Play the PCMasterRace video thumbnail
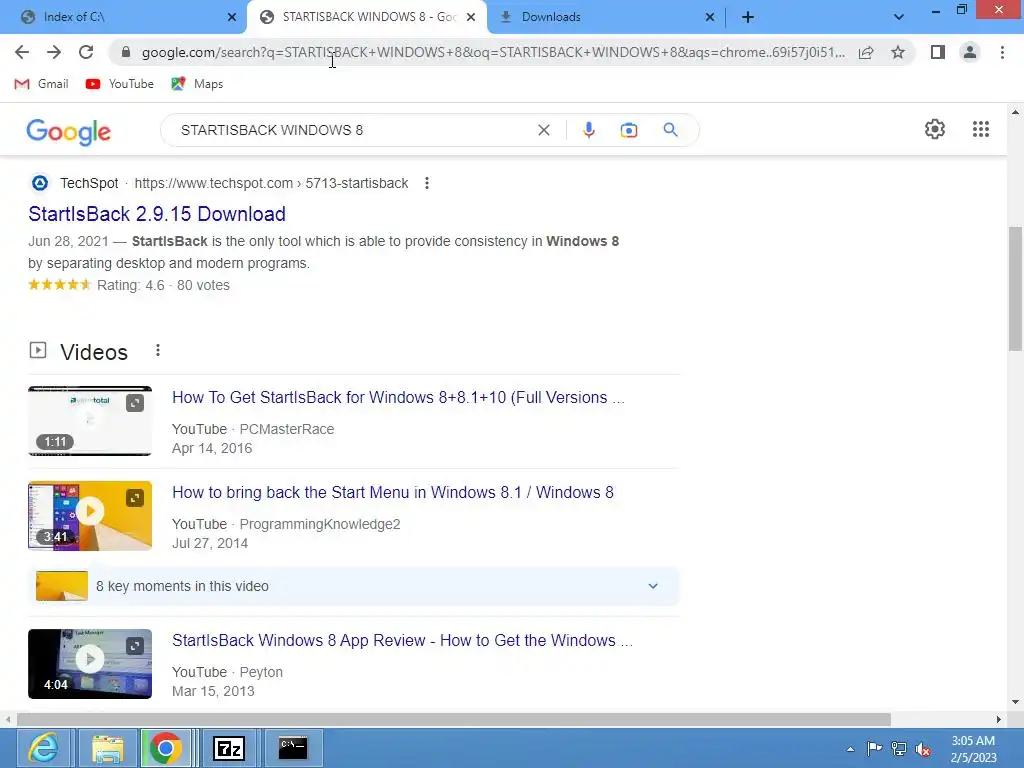Screen dimensions: 1024x768 point(90,421)
